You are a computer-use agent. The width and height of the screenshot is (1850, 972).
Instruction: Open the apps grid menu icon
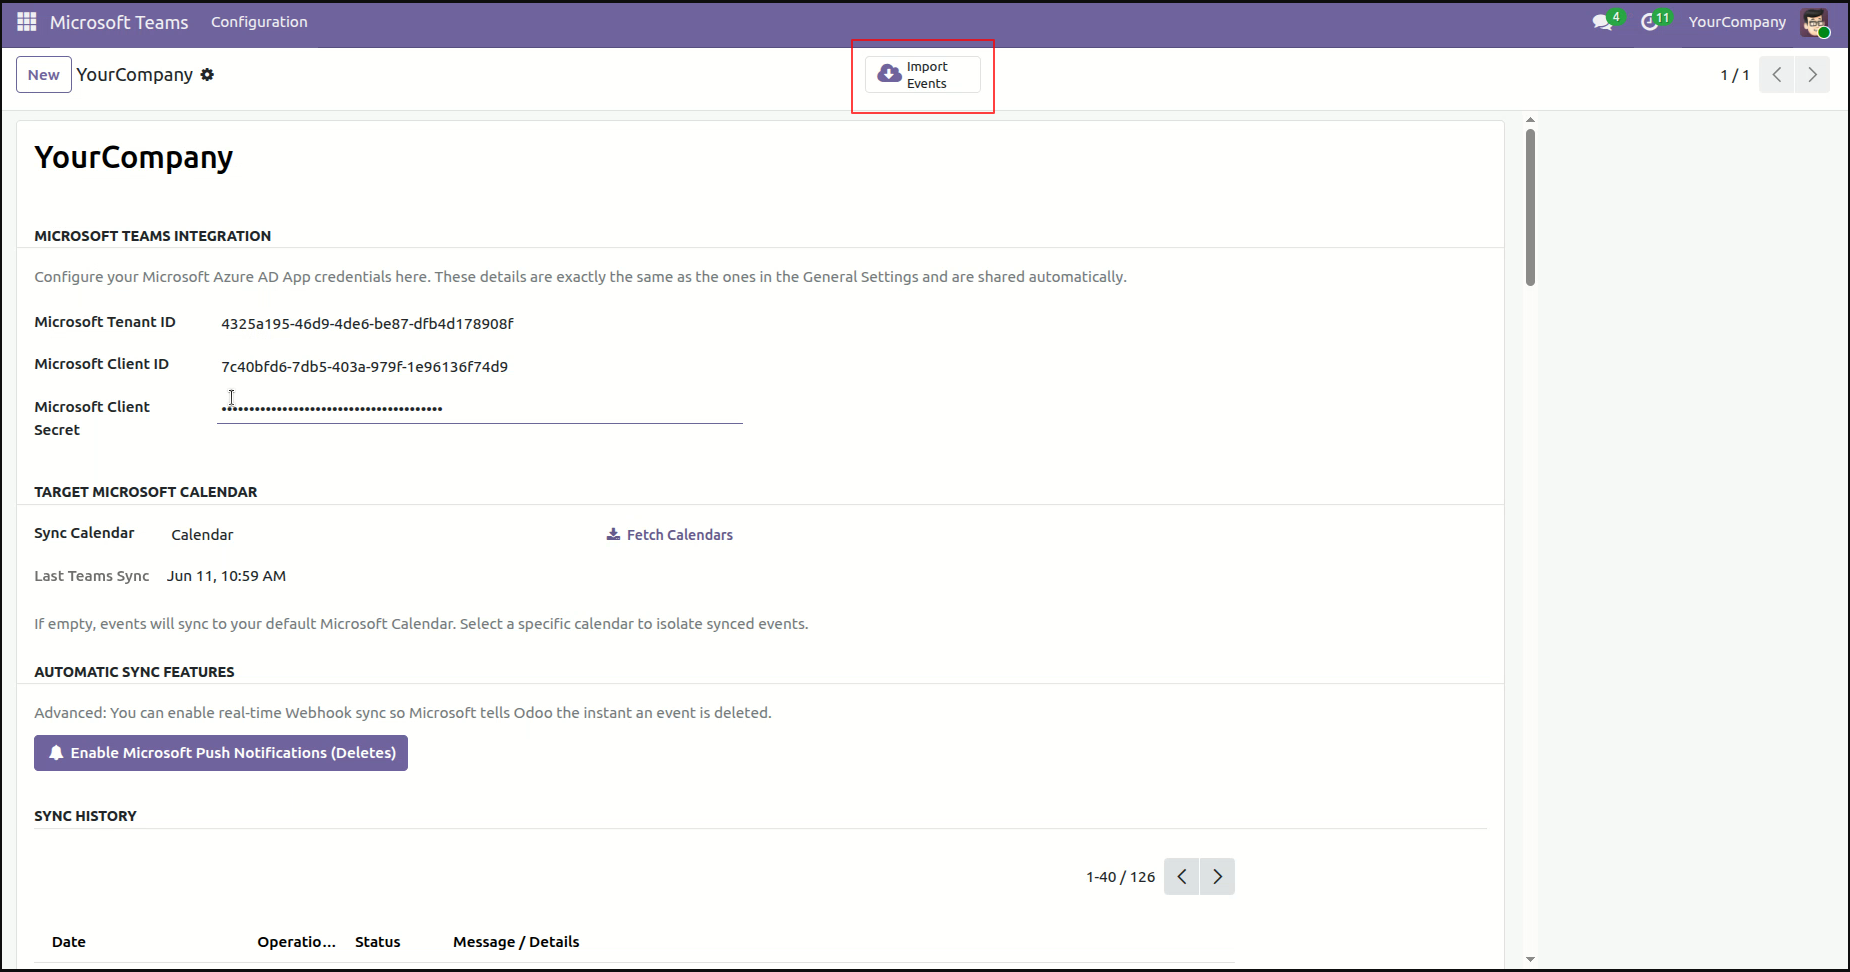click(x=27, y=22)
